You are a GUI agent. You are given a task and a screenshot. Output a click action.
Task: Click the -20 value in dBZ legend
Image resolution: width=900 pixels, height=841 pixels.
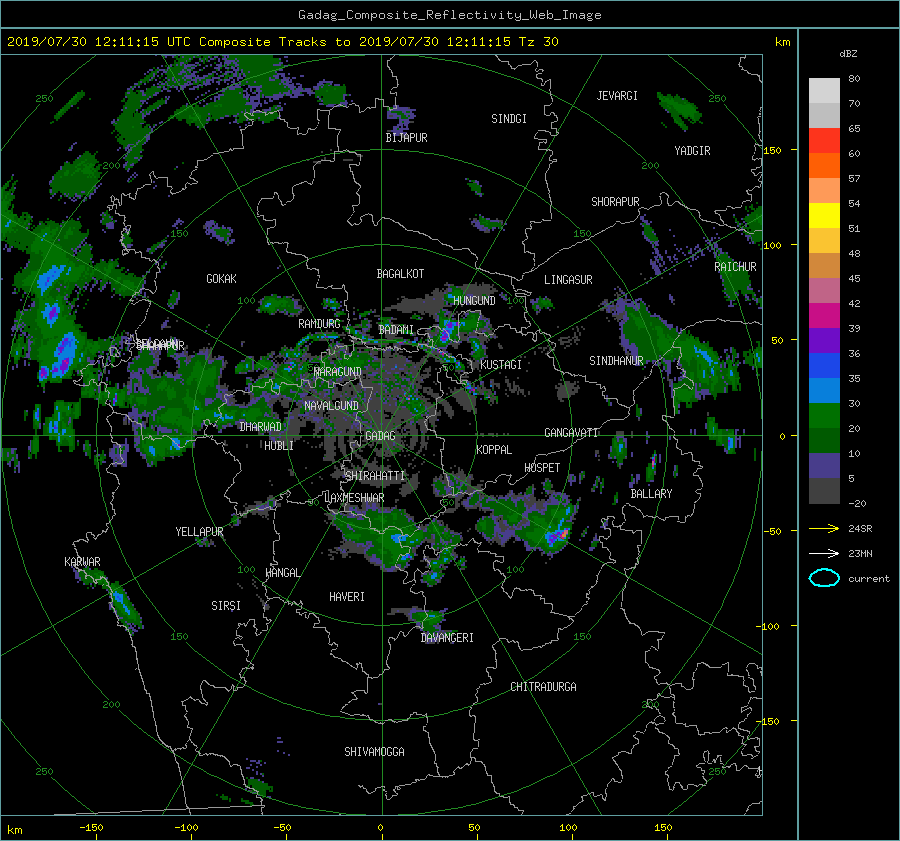point(857,503)
